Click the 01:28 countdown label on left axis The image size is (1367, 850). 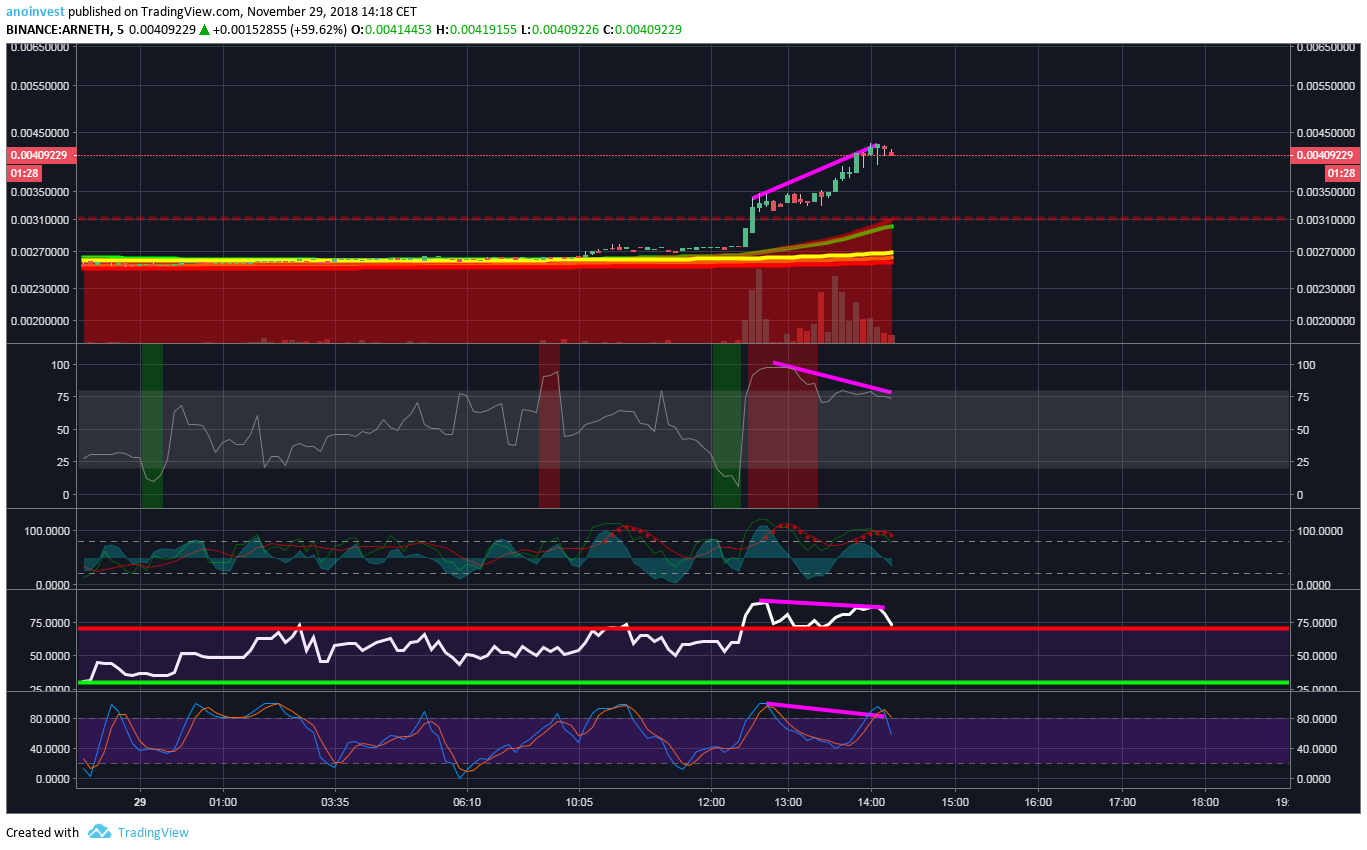23,173
